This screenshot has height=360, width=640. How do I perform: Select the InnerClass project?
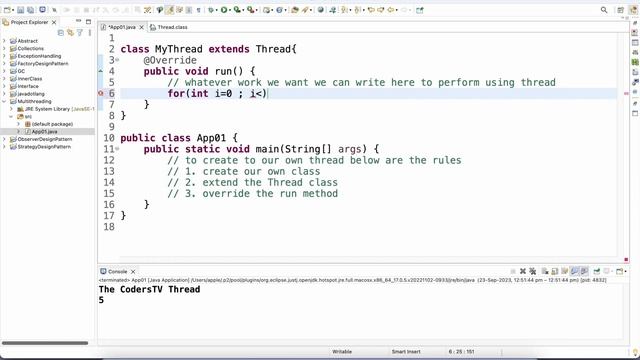pos(29,78)
